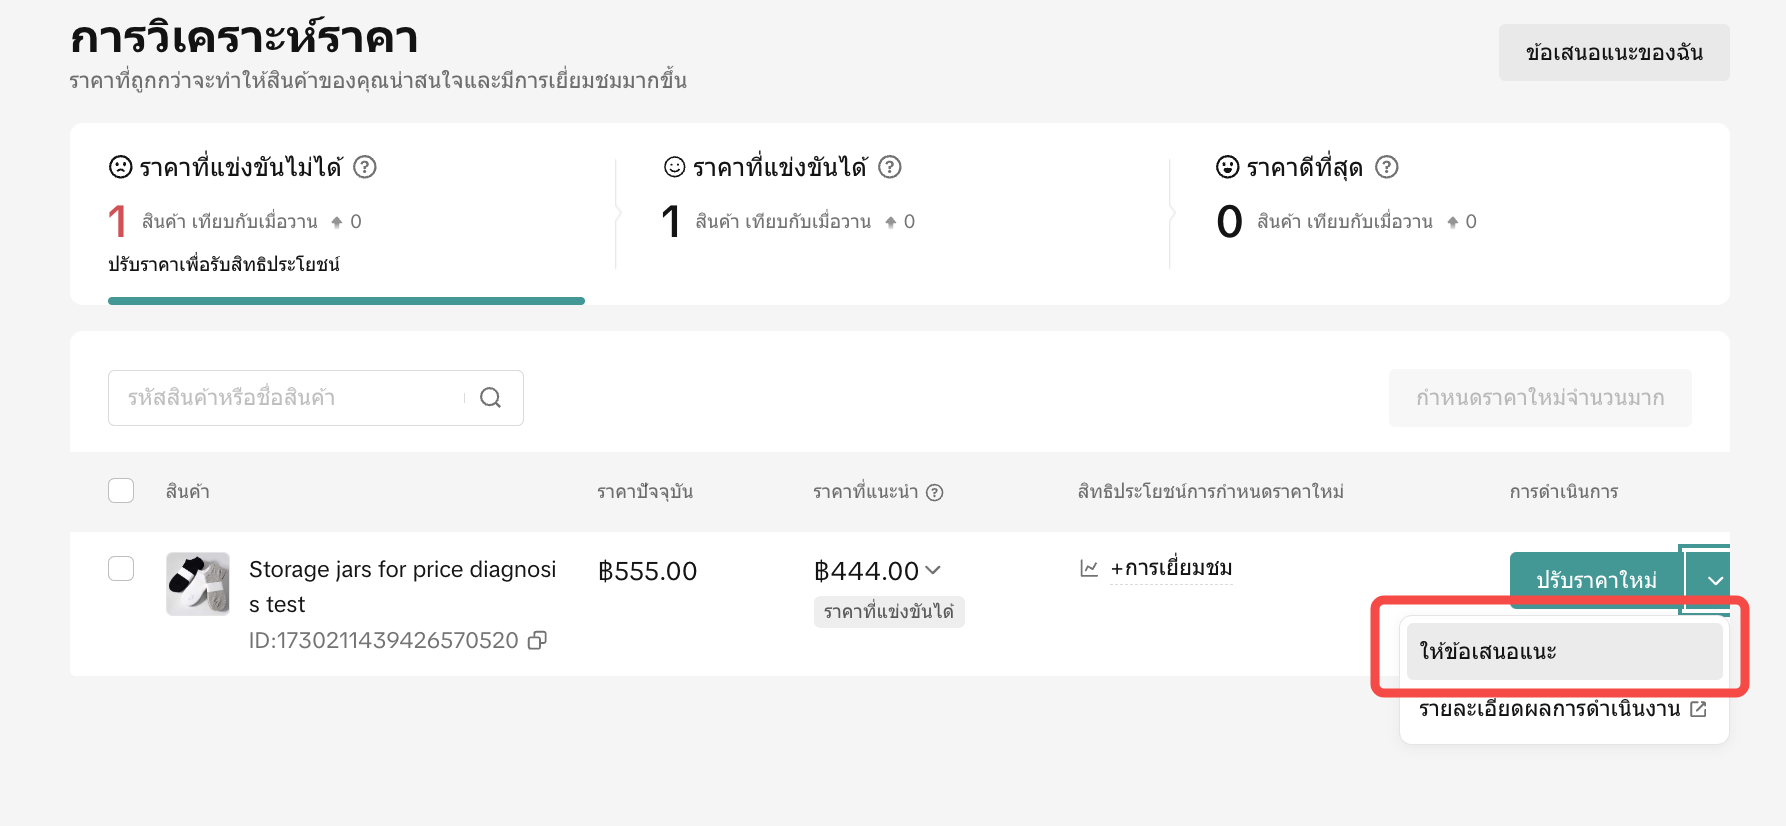Open รายละเอียดผลการดำเนินงาน menu entry
The image size is (1786, 826).
1549,709
